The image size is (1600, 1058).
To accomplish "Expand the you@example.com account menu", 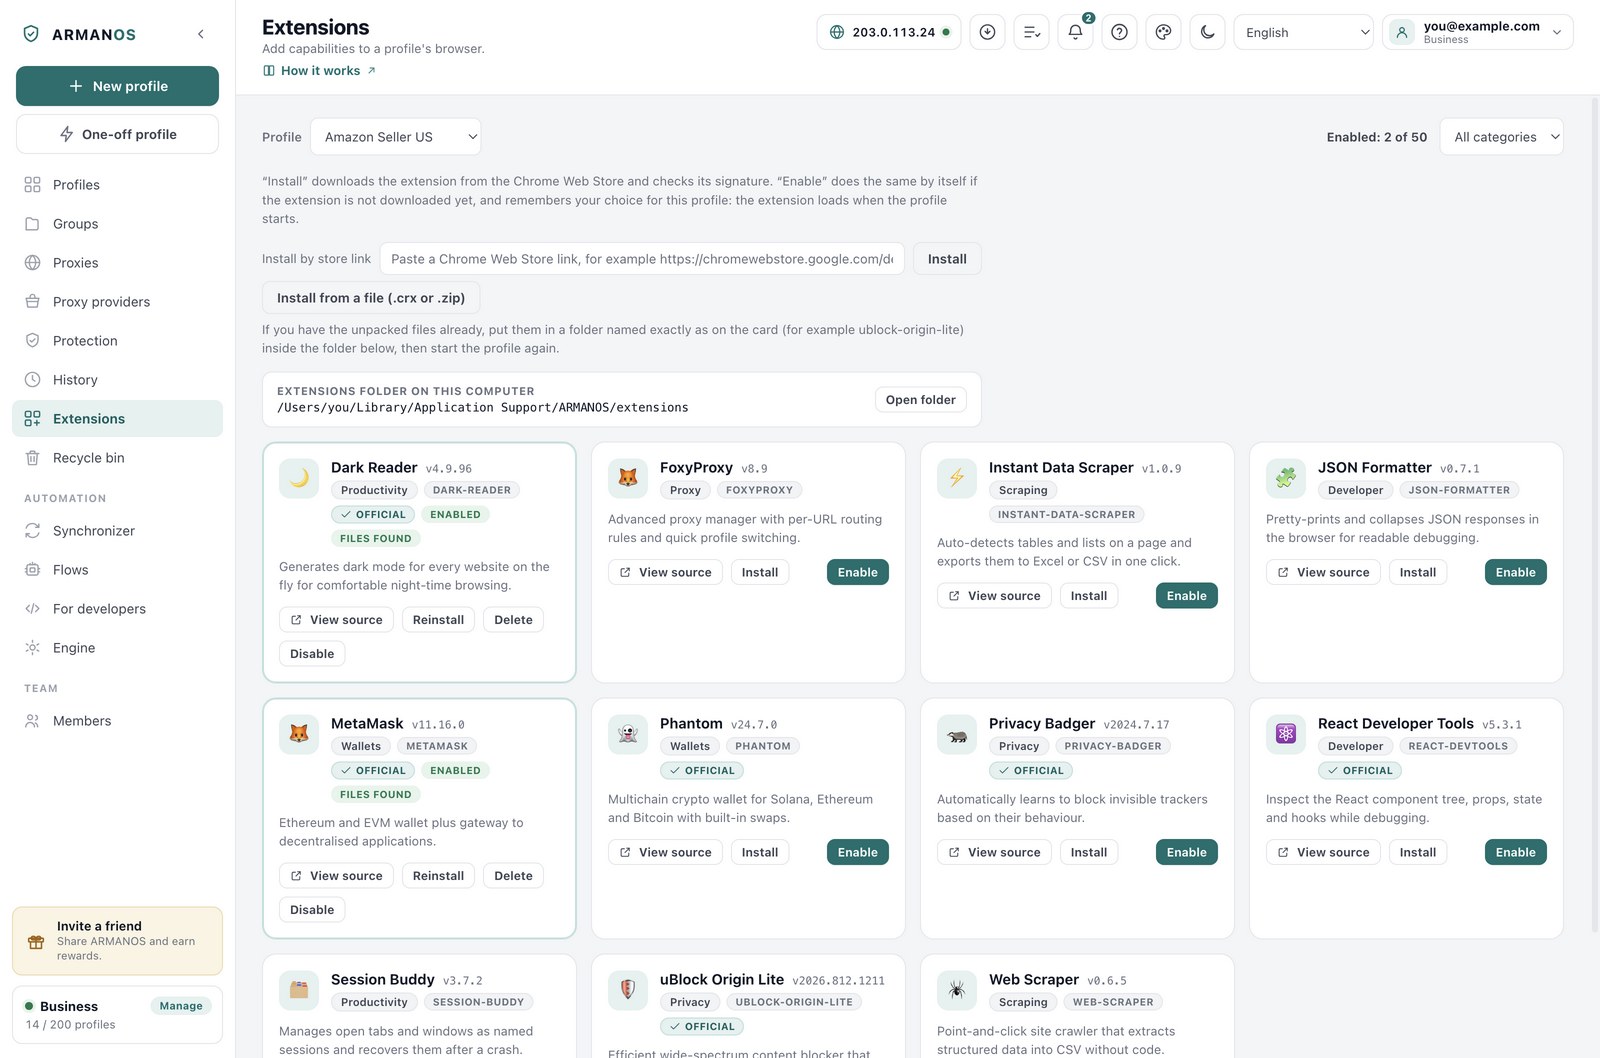I will pos(1478,32).
